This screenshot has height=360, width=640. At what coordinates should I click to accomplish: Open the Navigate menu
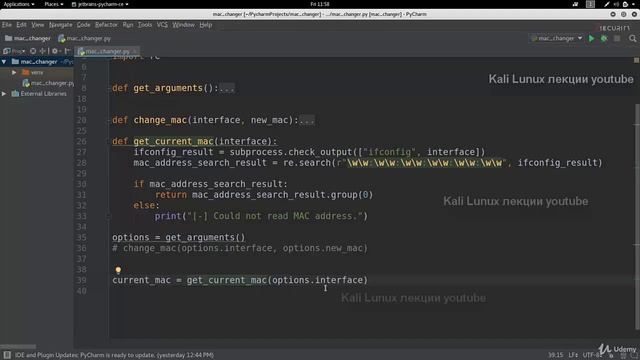tap(60, 25)
